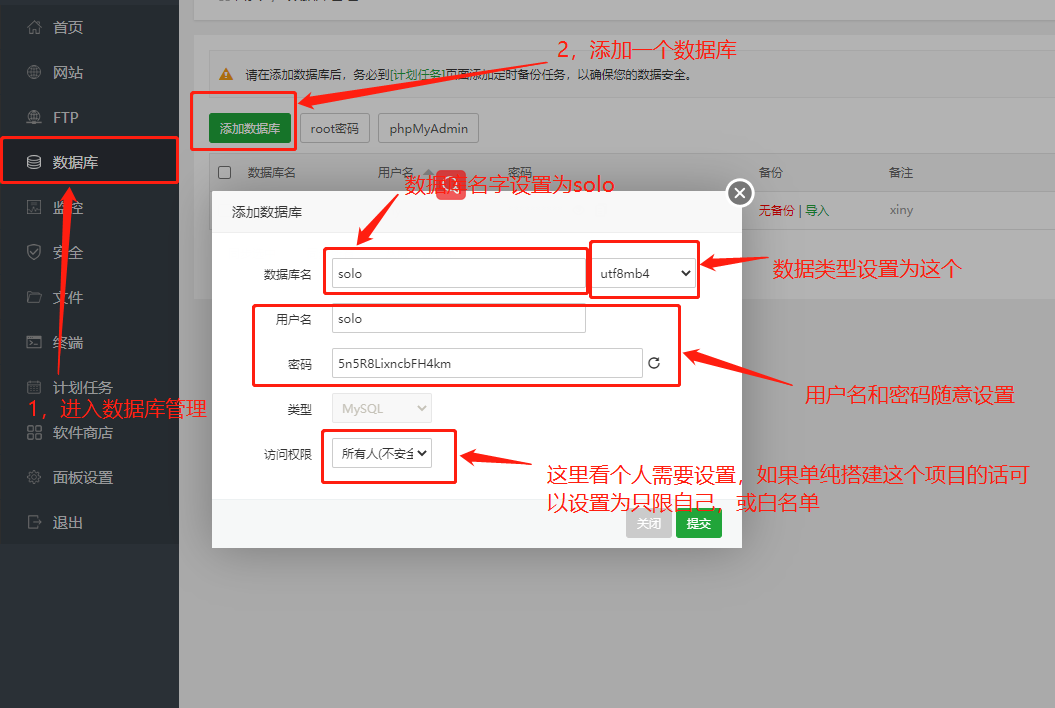
Task: Expand the MySQL 类型 dropdown
Action: tap(381, 408)
